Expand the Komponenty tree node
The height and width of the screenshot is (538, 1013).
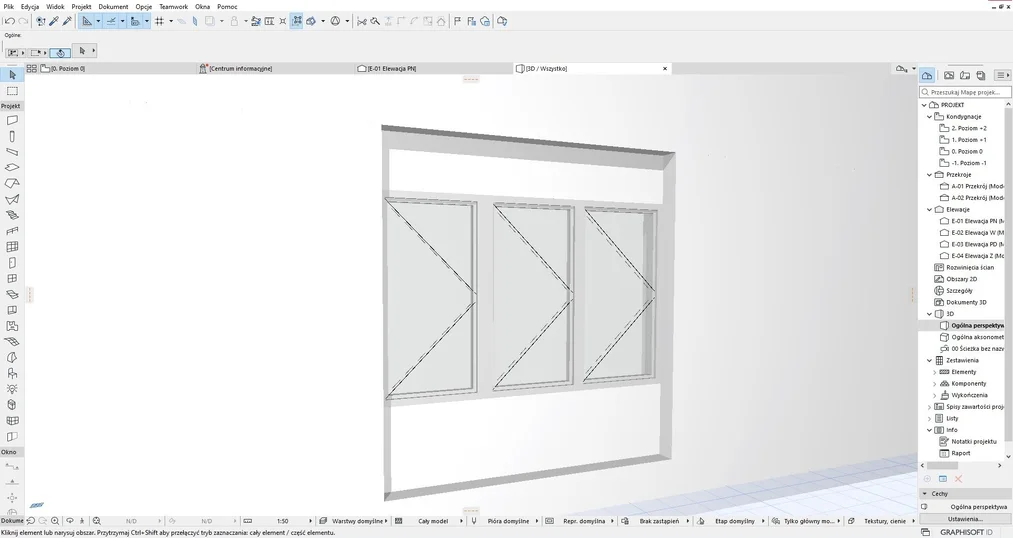coord(934,384)
